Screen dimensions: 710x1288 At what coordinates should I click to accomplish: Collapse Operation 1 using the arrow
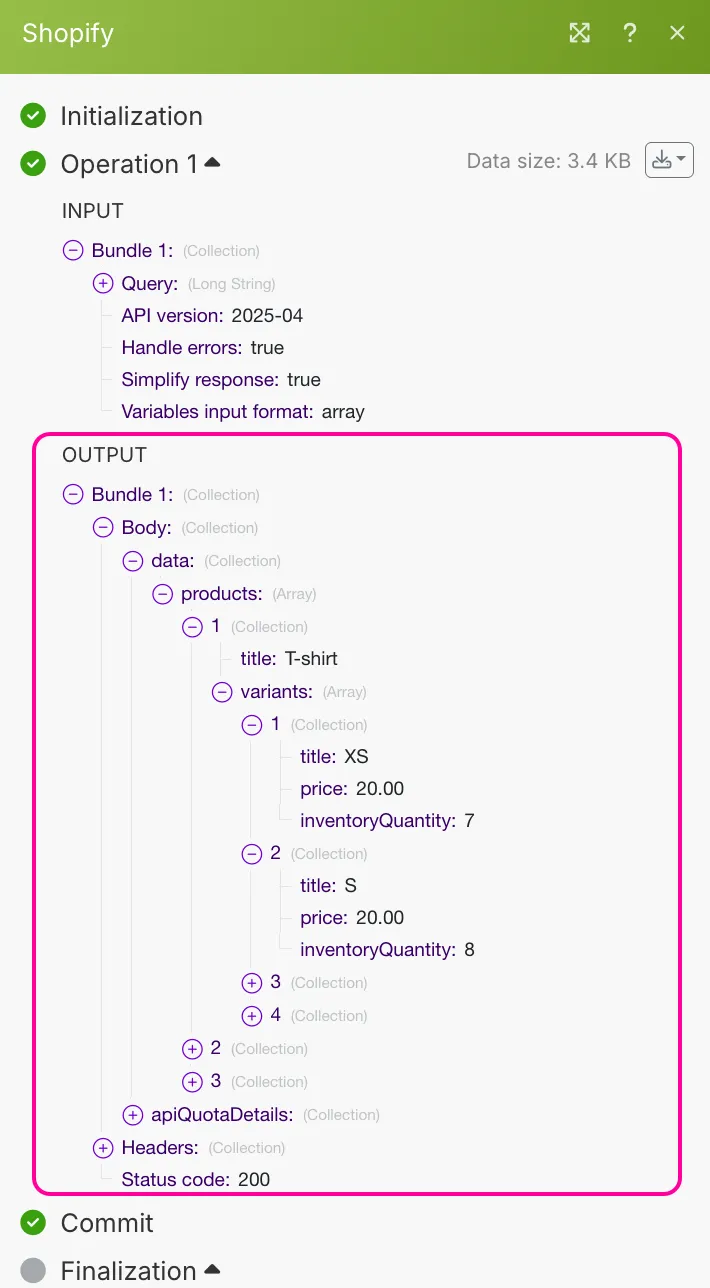tap(212, 163)
